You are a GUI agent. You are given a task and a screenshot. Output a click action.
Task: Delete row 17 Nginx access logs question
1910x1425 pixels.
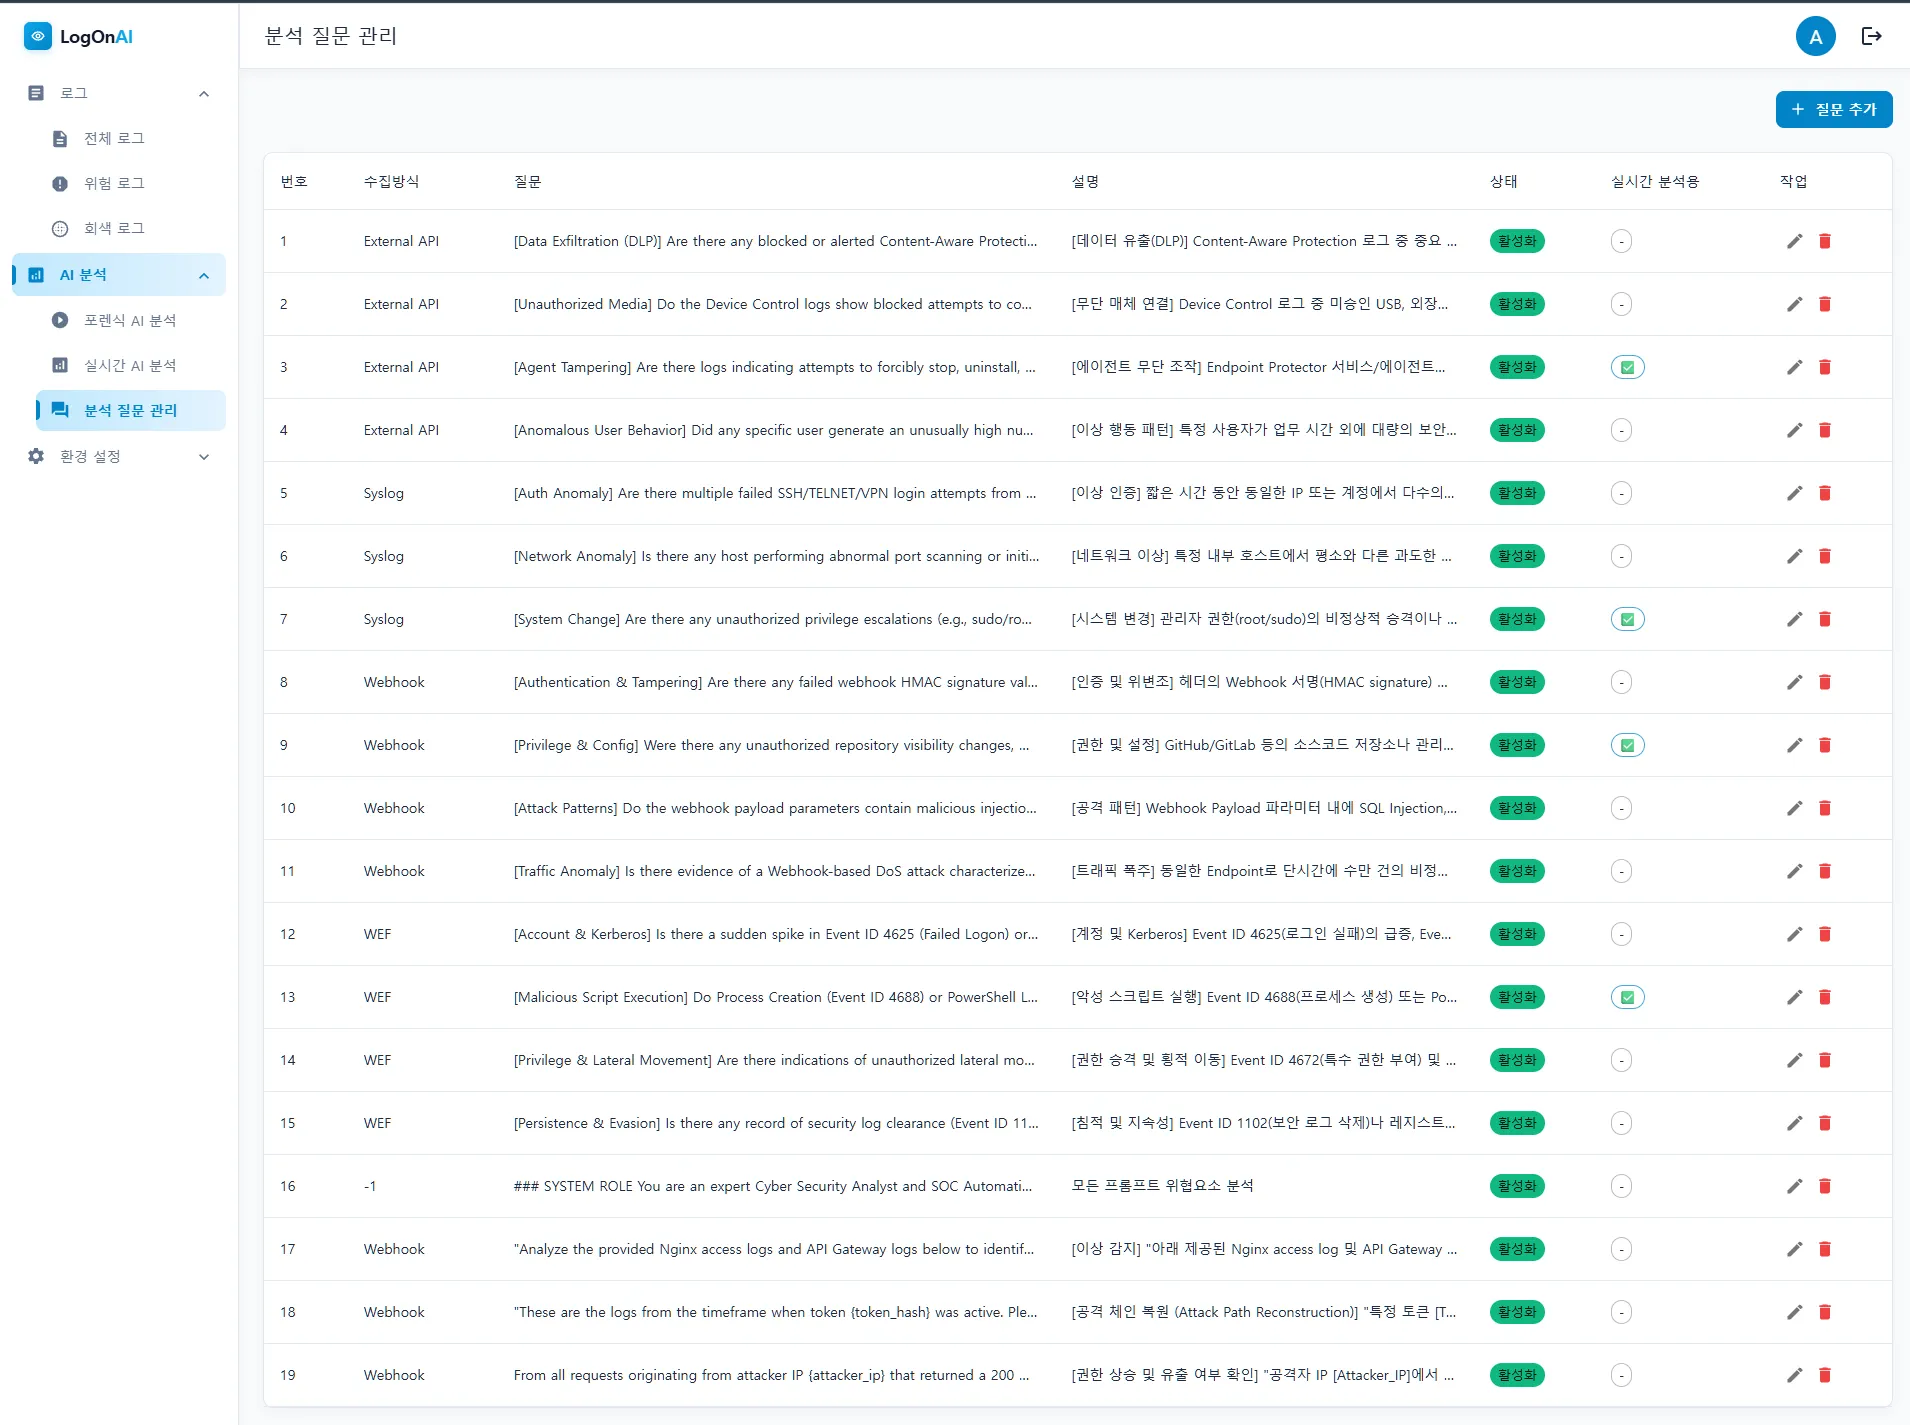1824,1249
